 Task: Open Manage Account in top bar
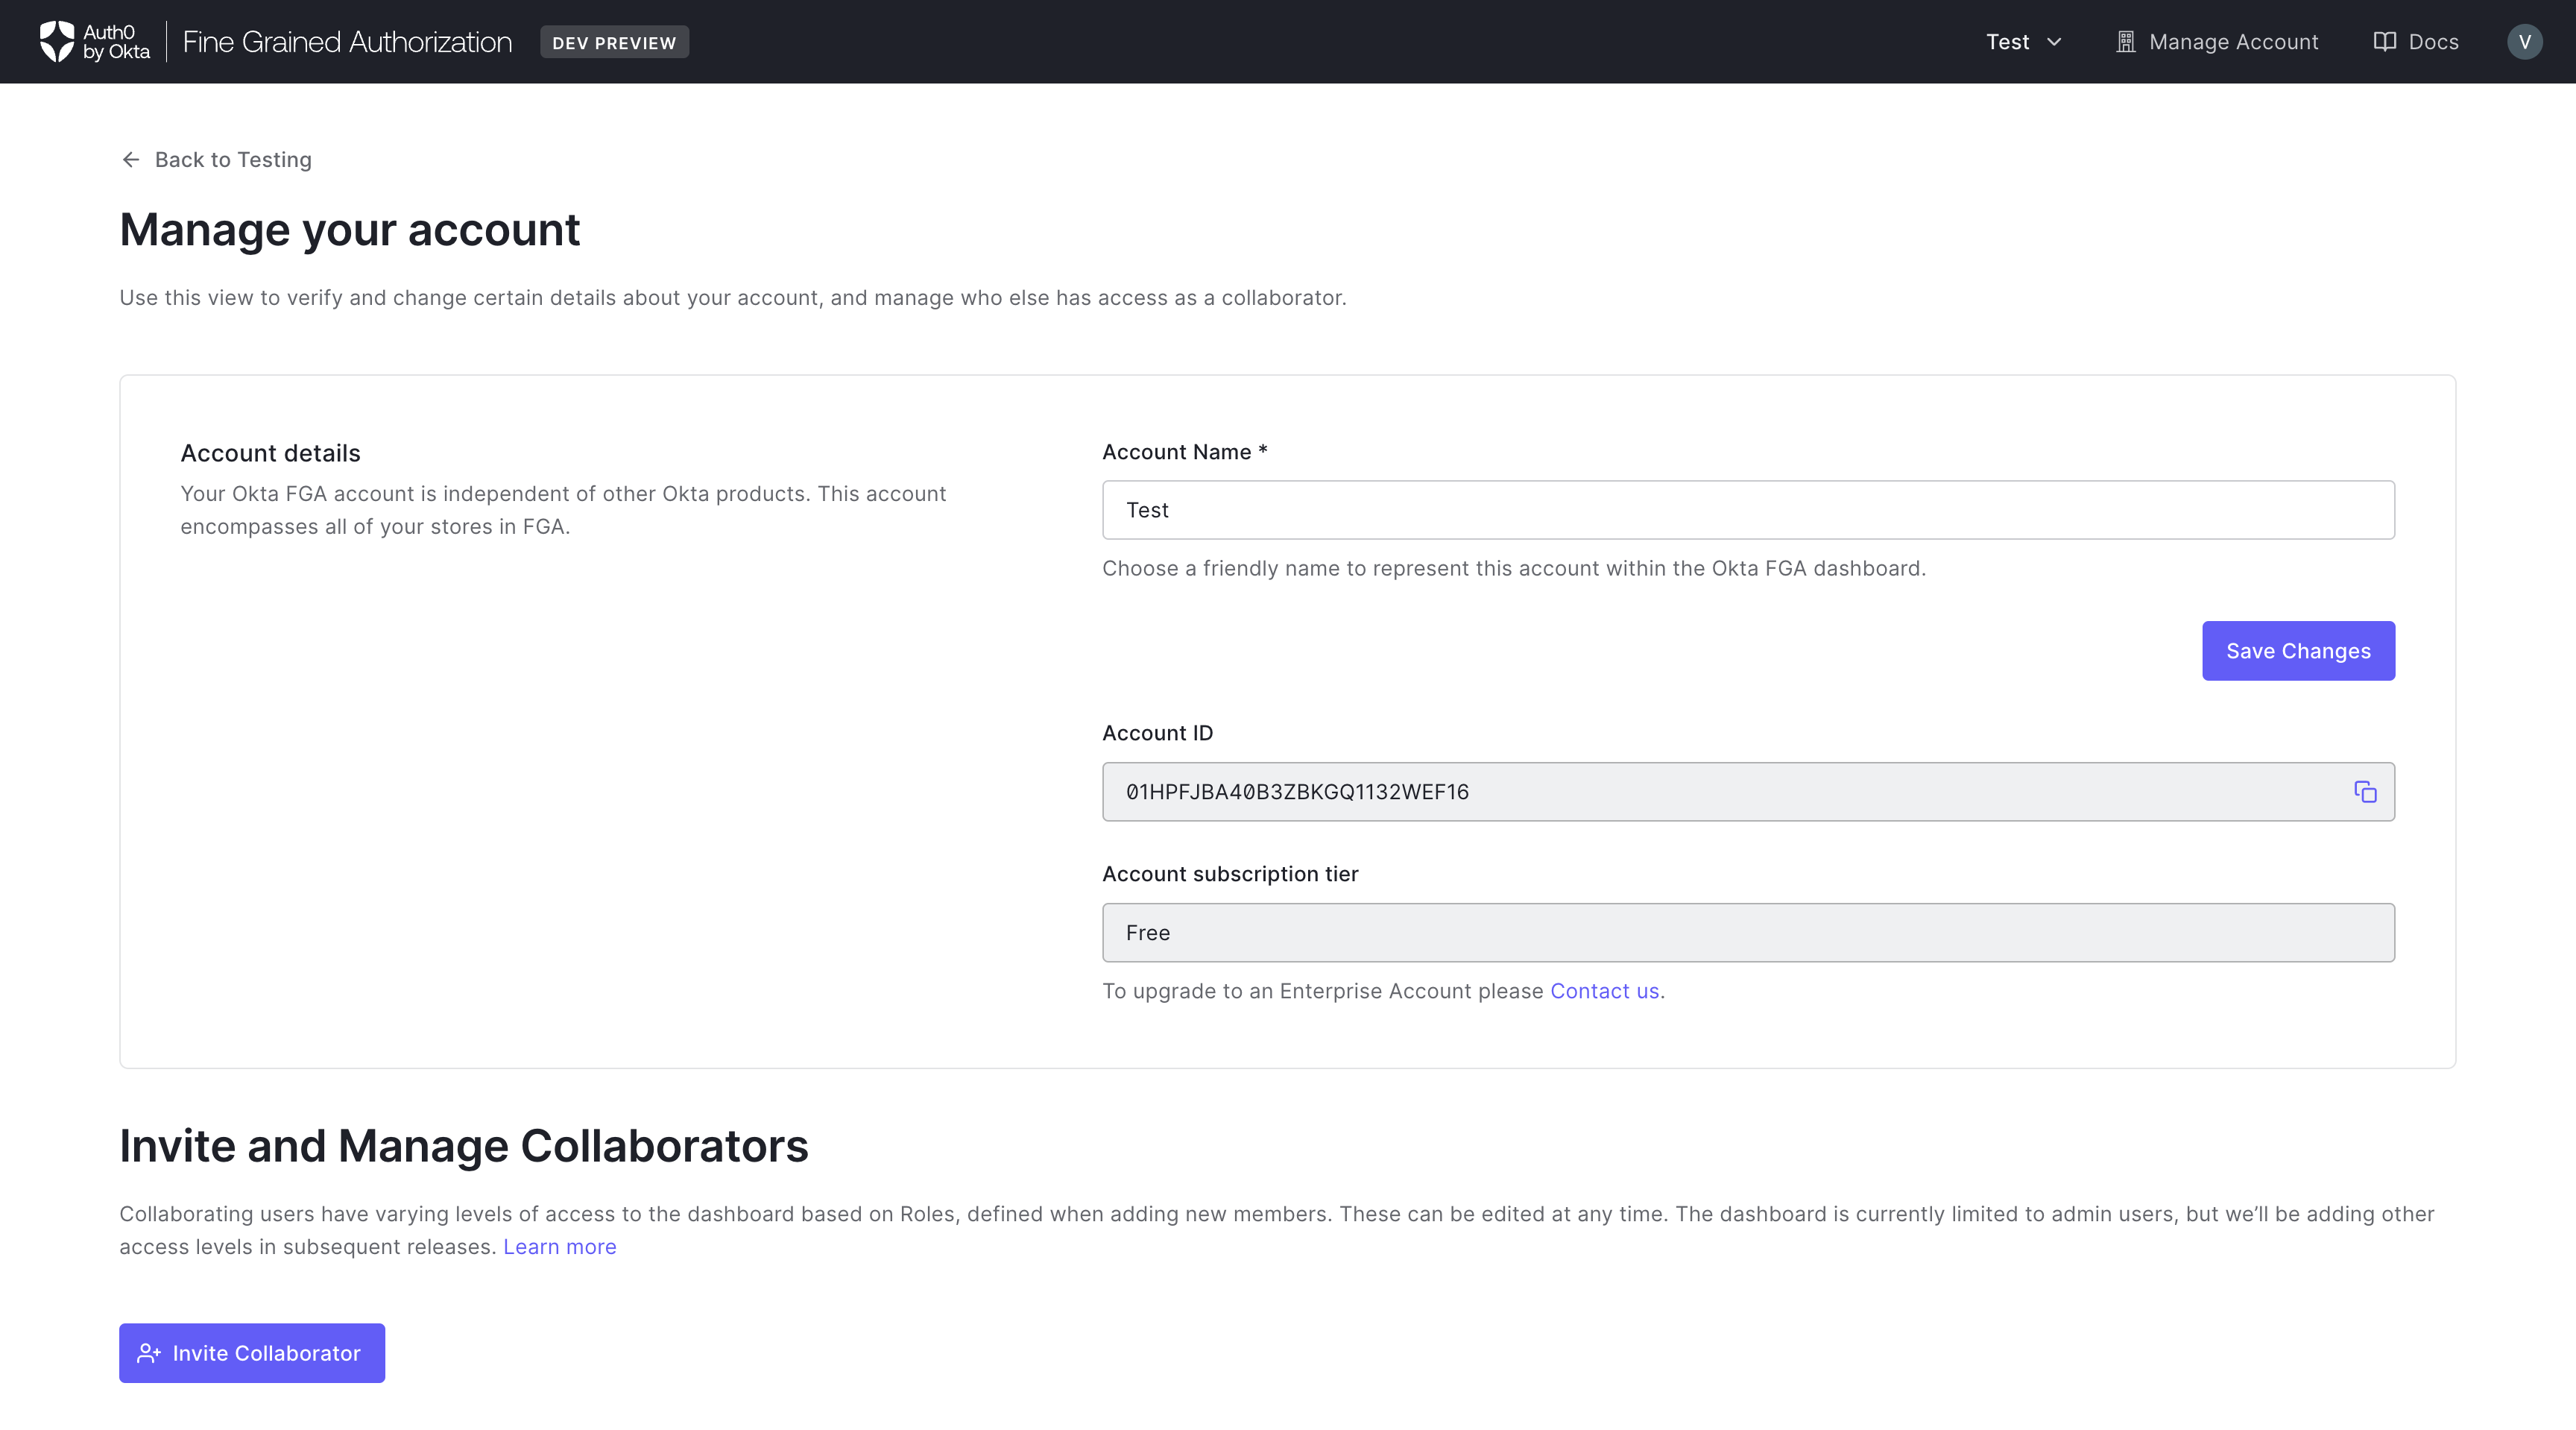tap(2217, 42)
